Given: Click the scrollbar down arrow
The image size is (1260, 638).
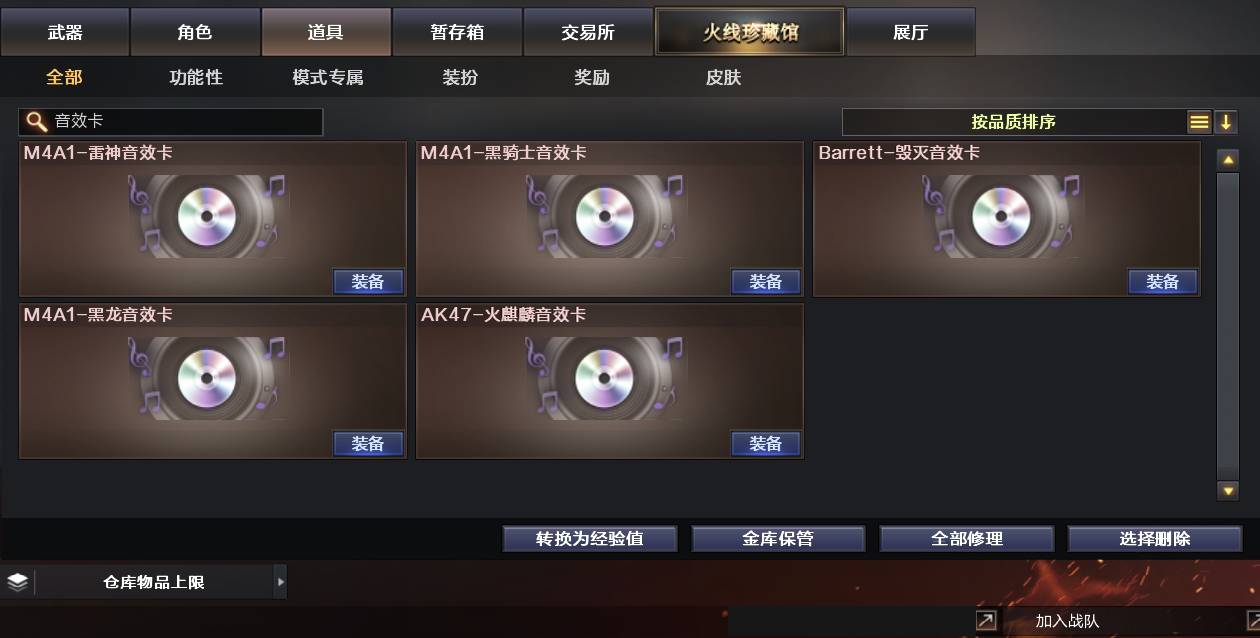Looking at the screenshot, I should pyautogui.click(x=1228, y=490).
